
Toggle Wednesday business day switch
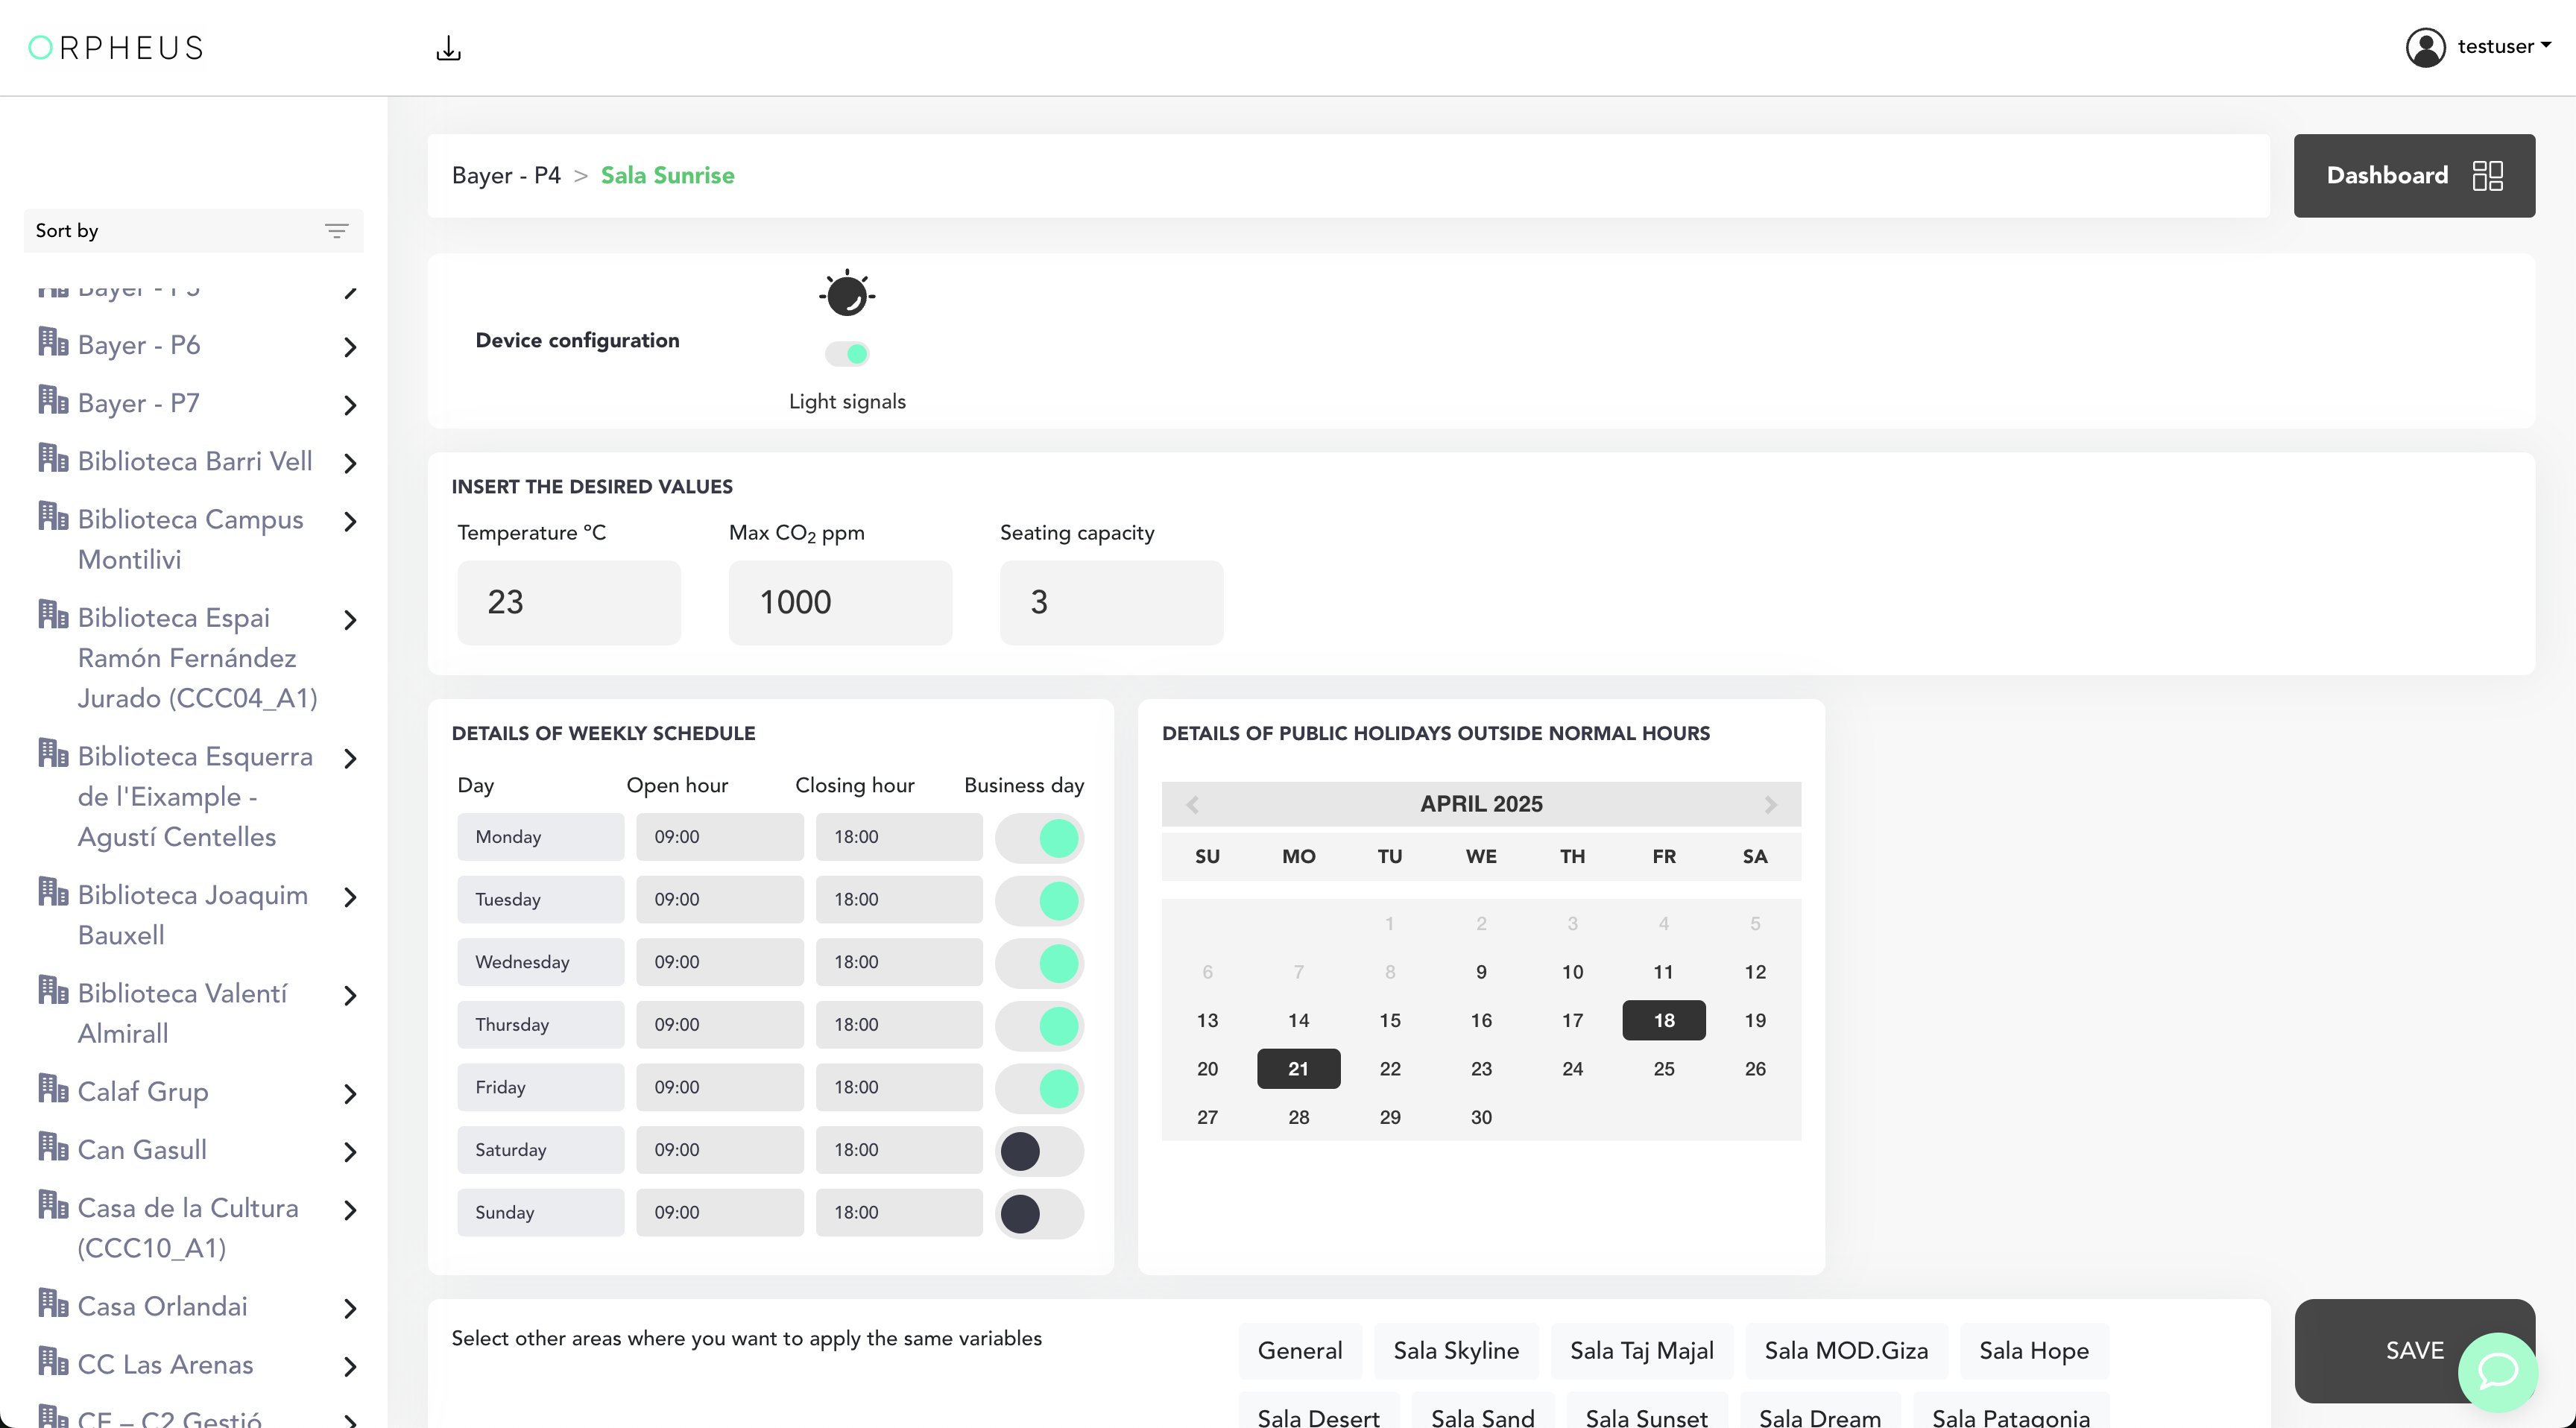(1040, 963)
